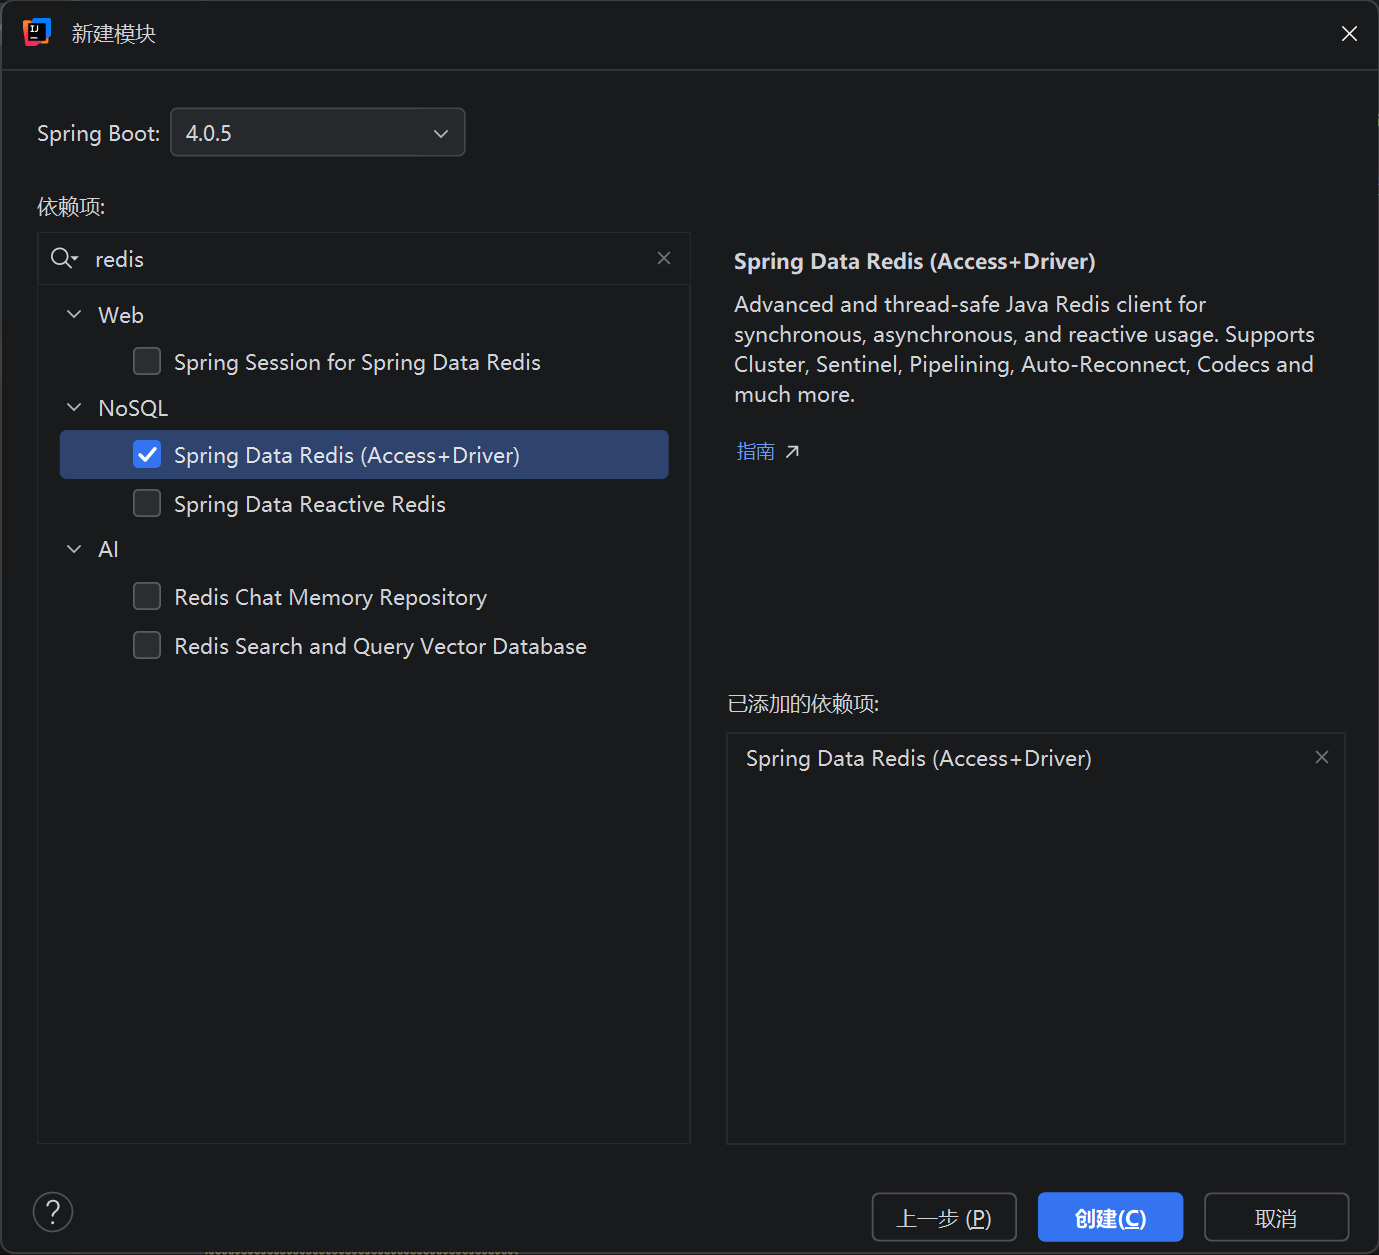Check Spring Session for Spring Data Redis
The width and height of the screenshot is (1379, 1255).
pyautogui.click(x=147, y=361)
